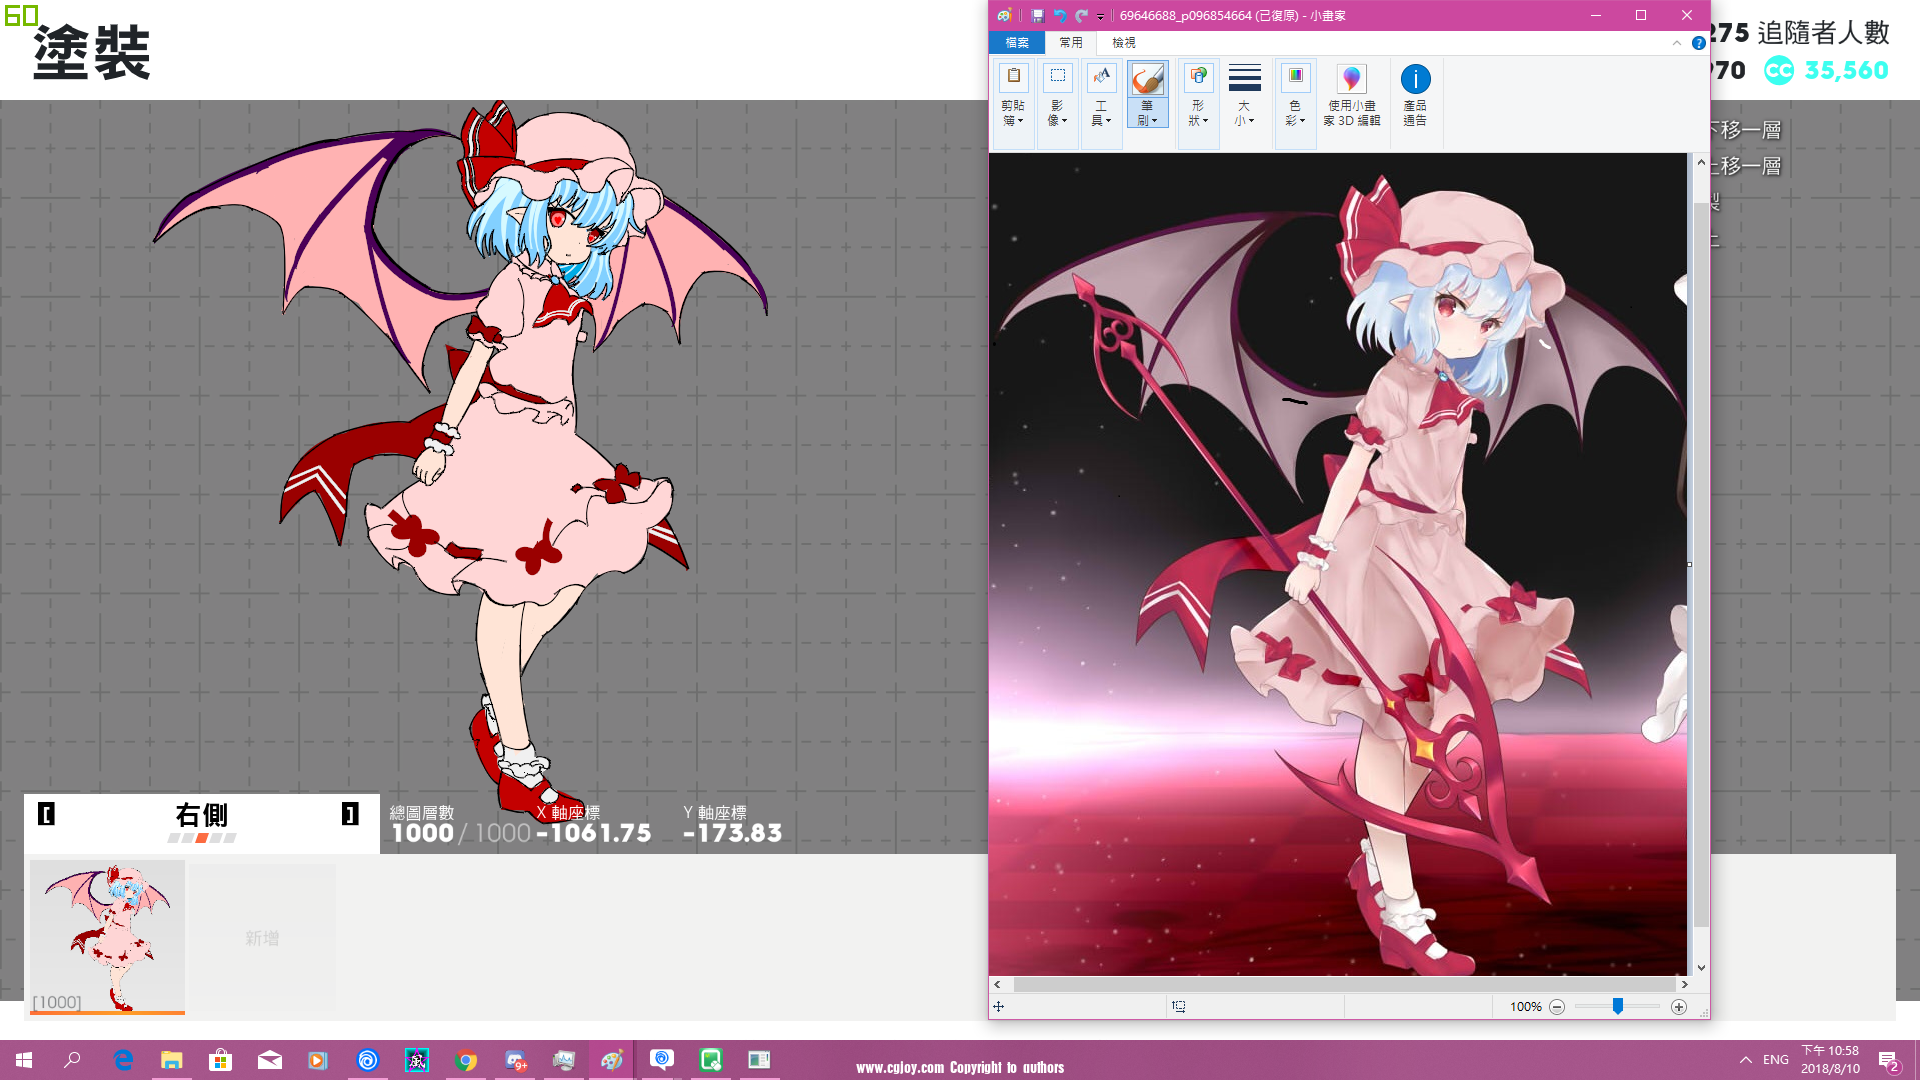Click the Undo arrow in Paint's quick access toolbar
The height and width of the screenshot is (1080, 1920).
(x=1060, y=15)
